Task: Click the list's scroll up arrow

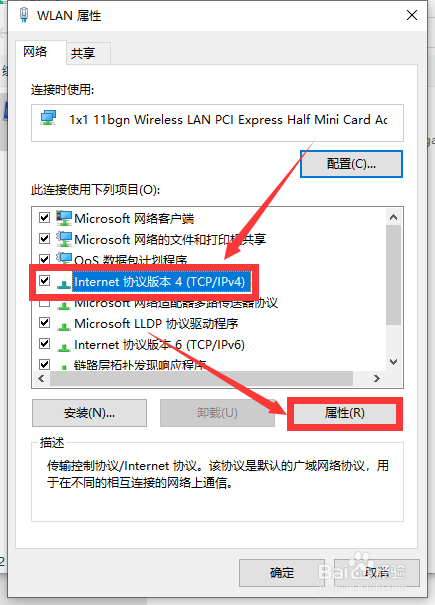Action: pyautogui.click(x=393, y=217)
